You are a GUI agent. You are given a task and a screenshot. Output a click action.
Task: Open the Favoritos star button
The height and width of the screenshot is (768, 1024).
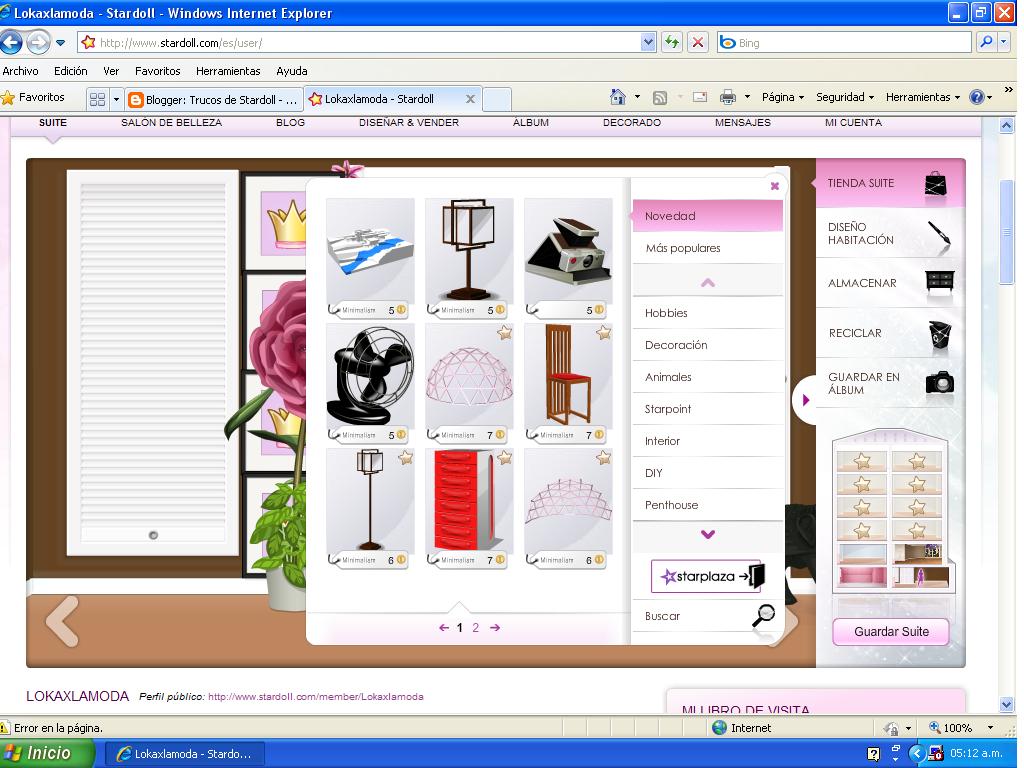click(x=33, y=97)
